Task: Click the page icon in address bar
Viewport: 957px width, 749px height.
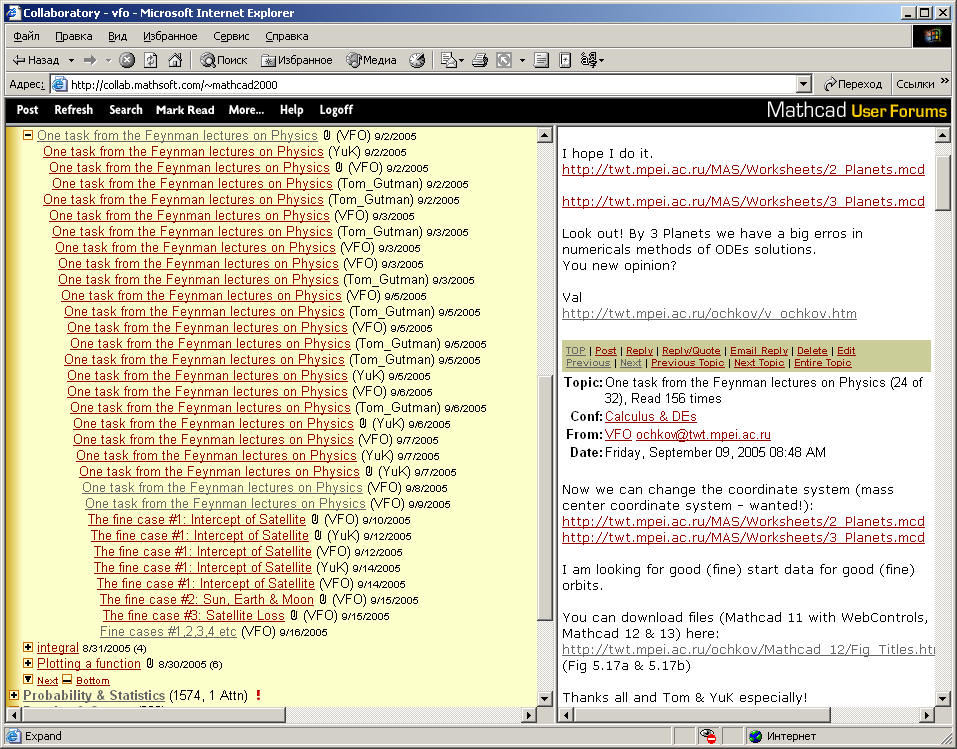Action: pos(59,84)
